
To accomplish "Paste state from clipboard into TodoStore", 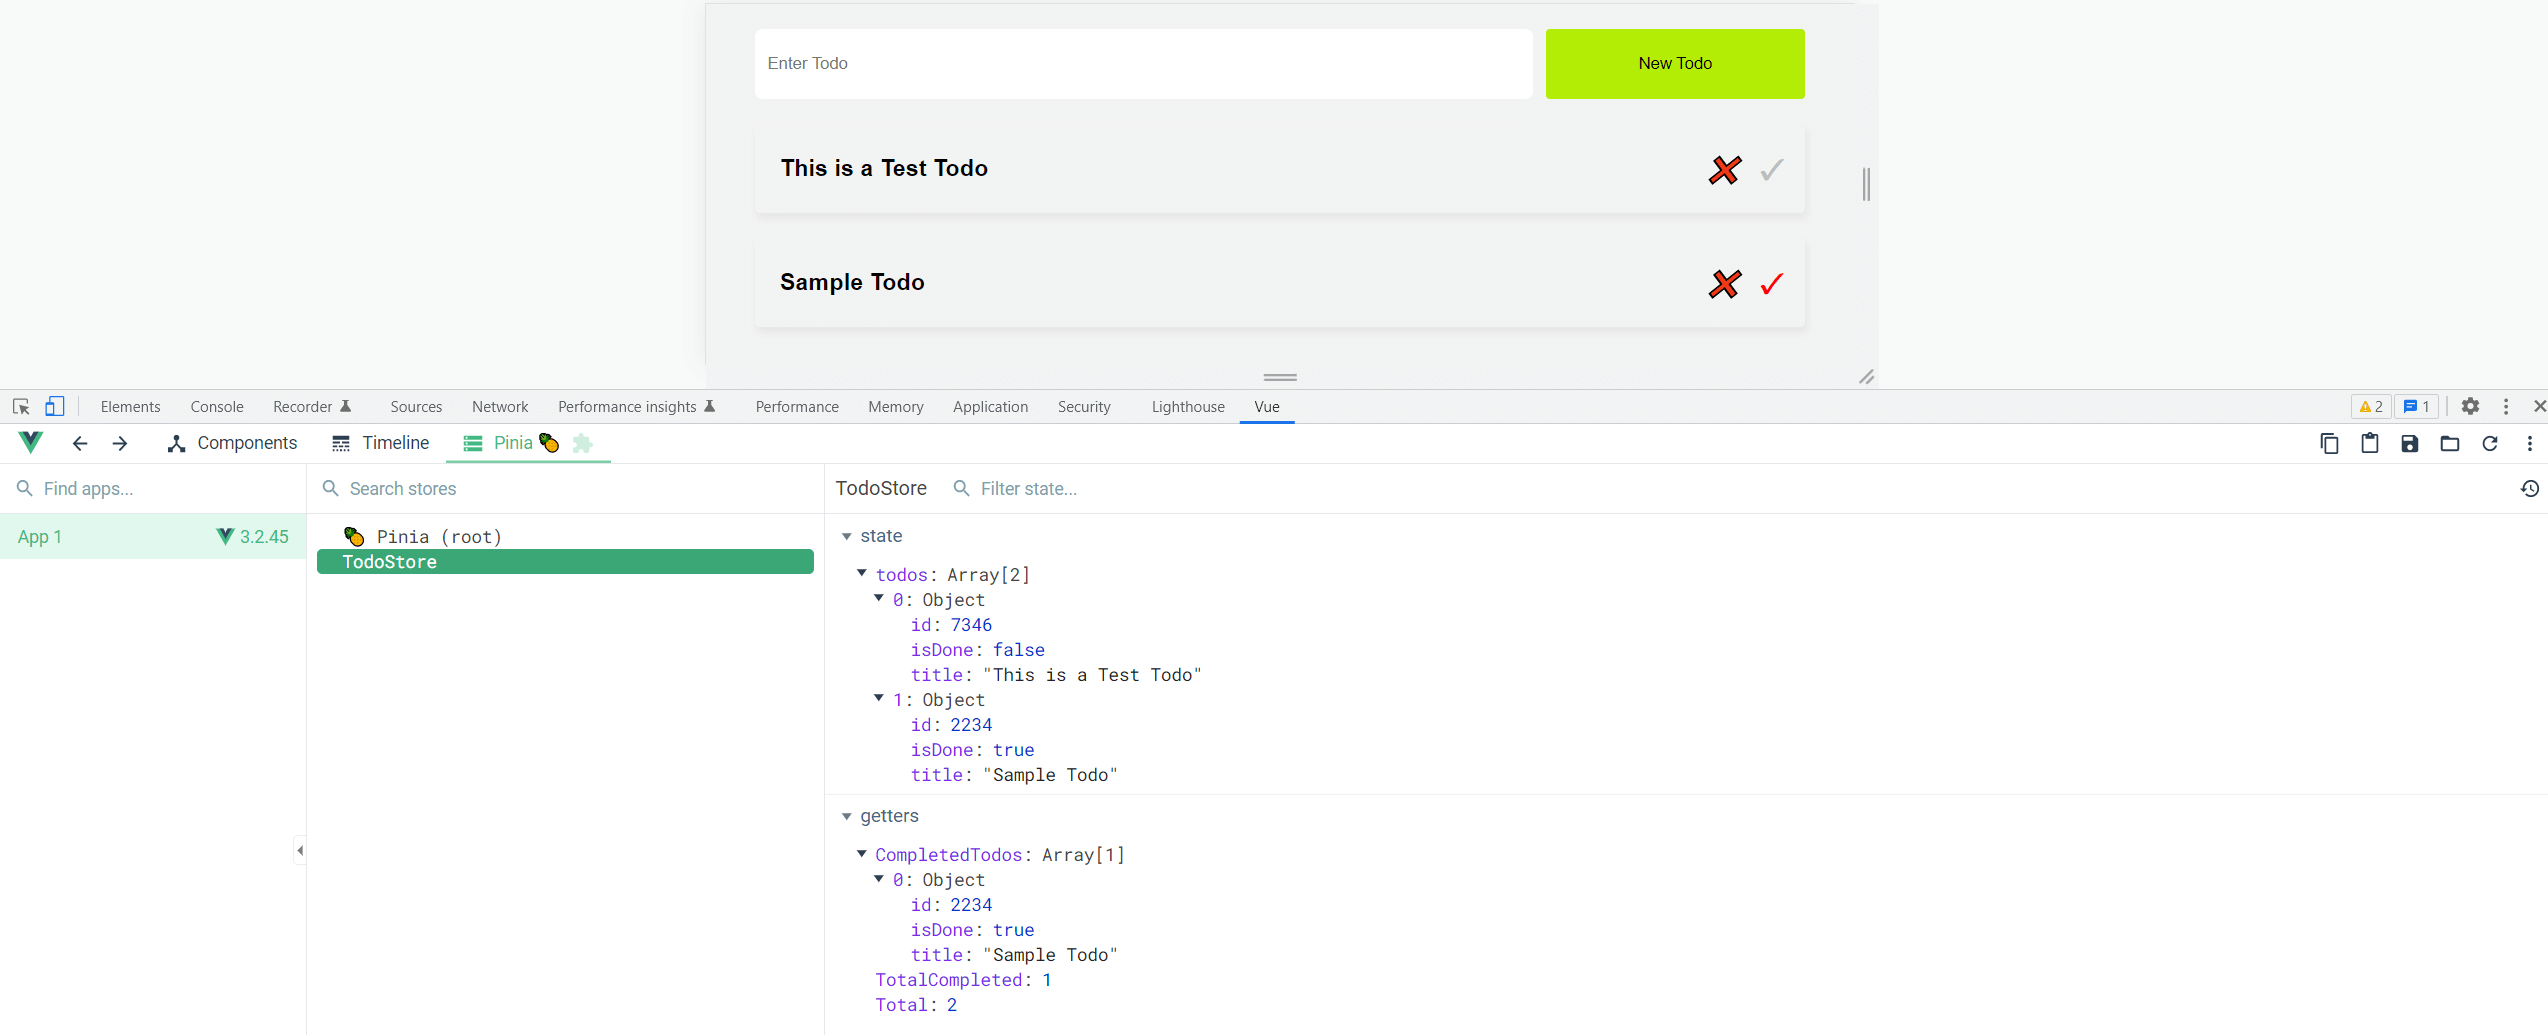I will tap(2369, 443).
